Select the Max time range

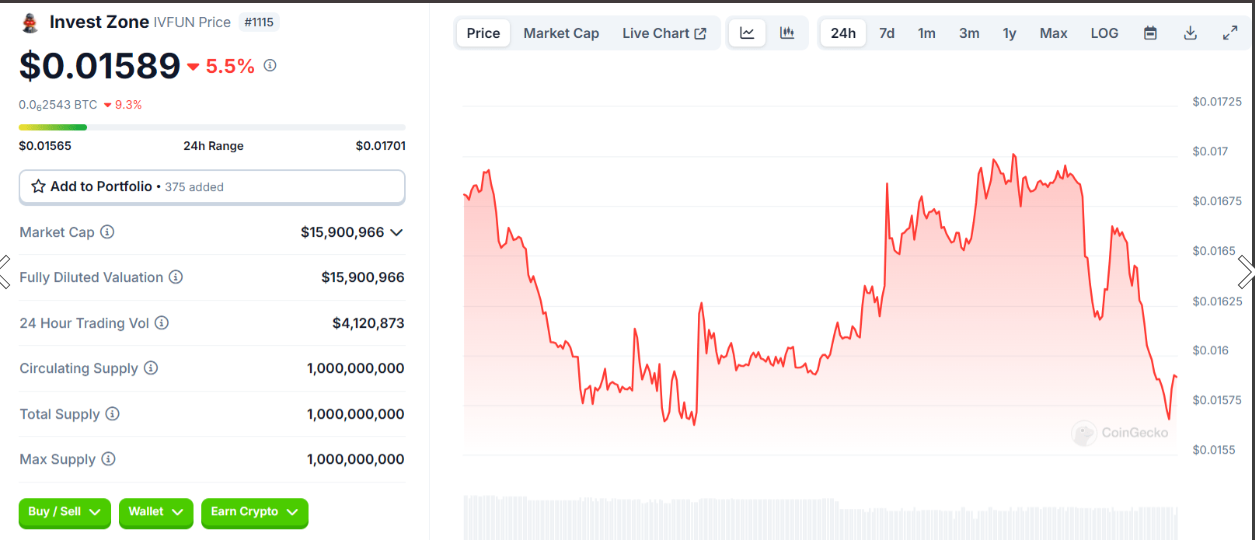coord(1053,33)
